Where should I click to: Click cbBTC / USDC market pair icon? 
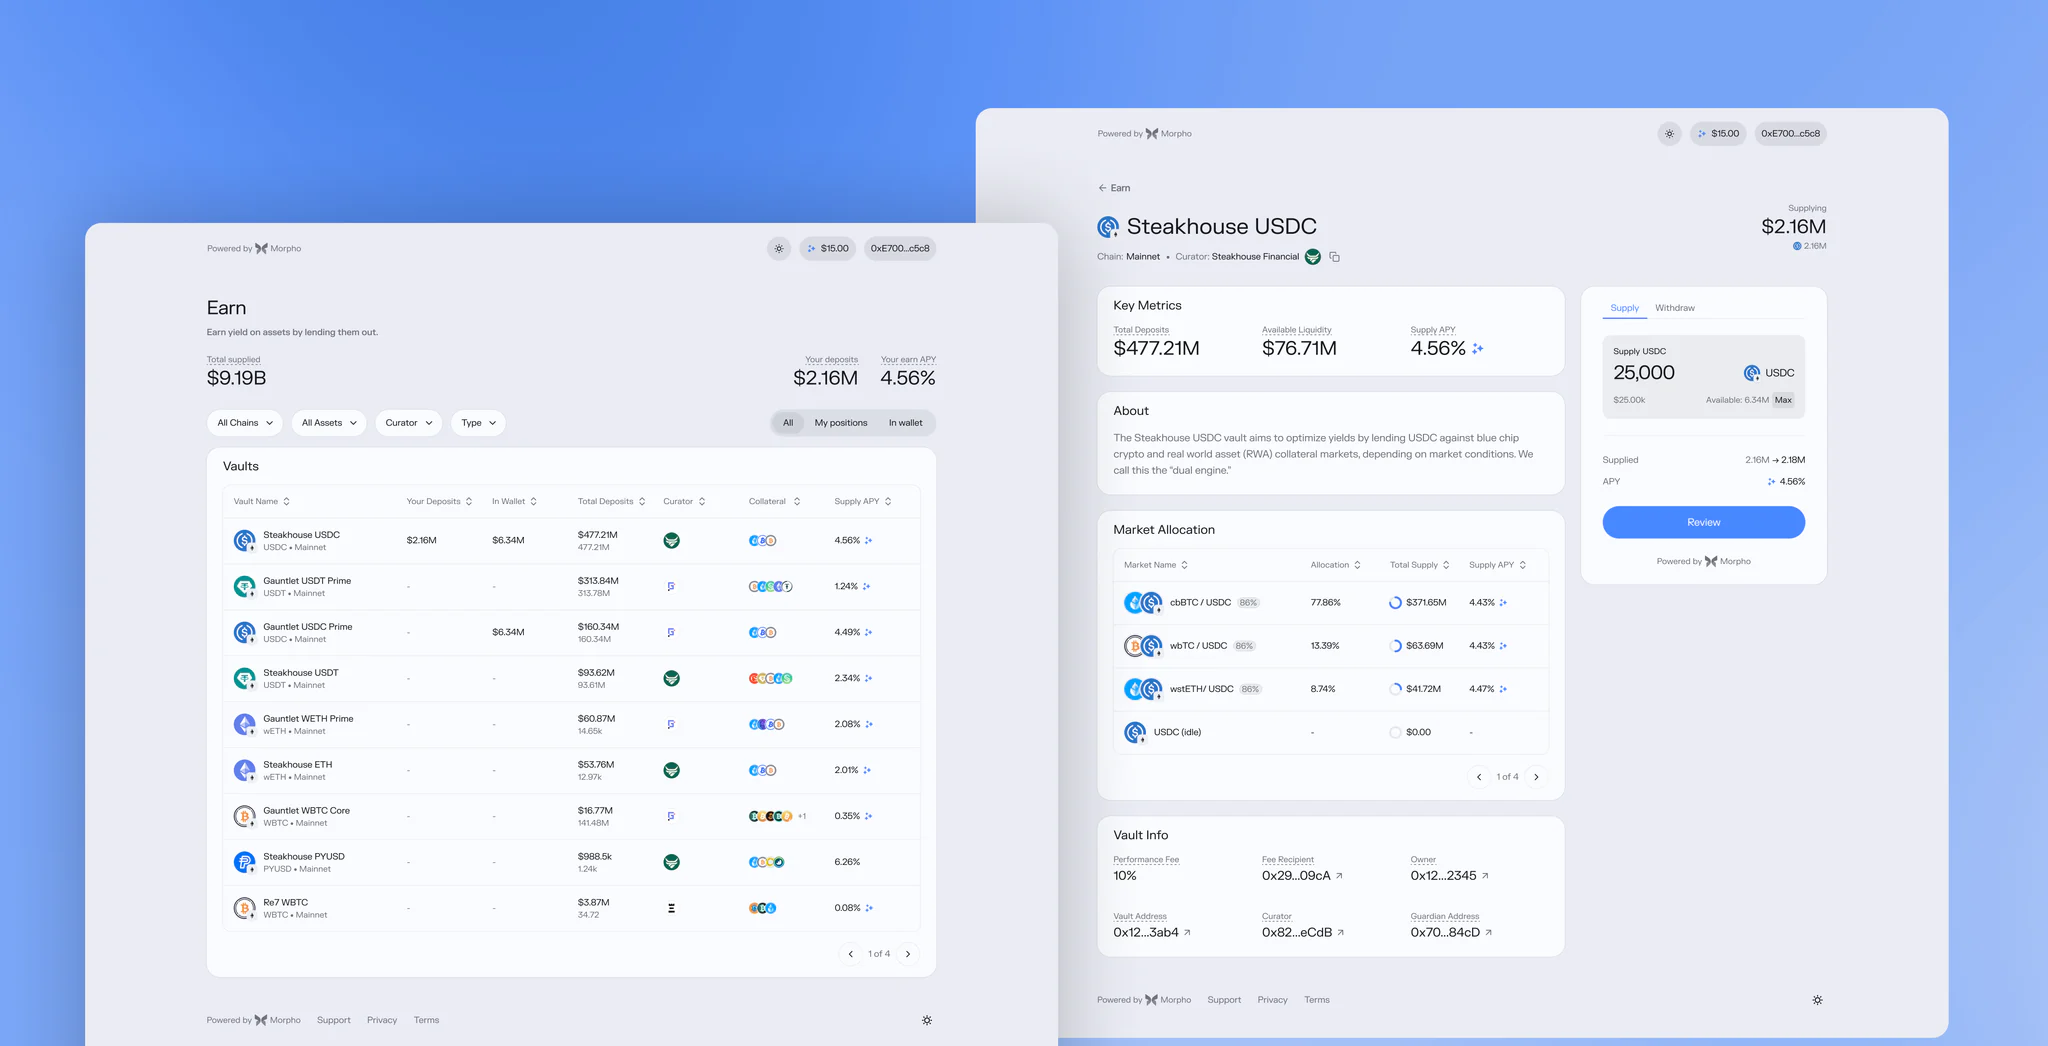[1143, 603]
